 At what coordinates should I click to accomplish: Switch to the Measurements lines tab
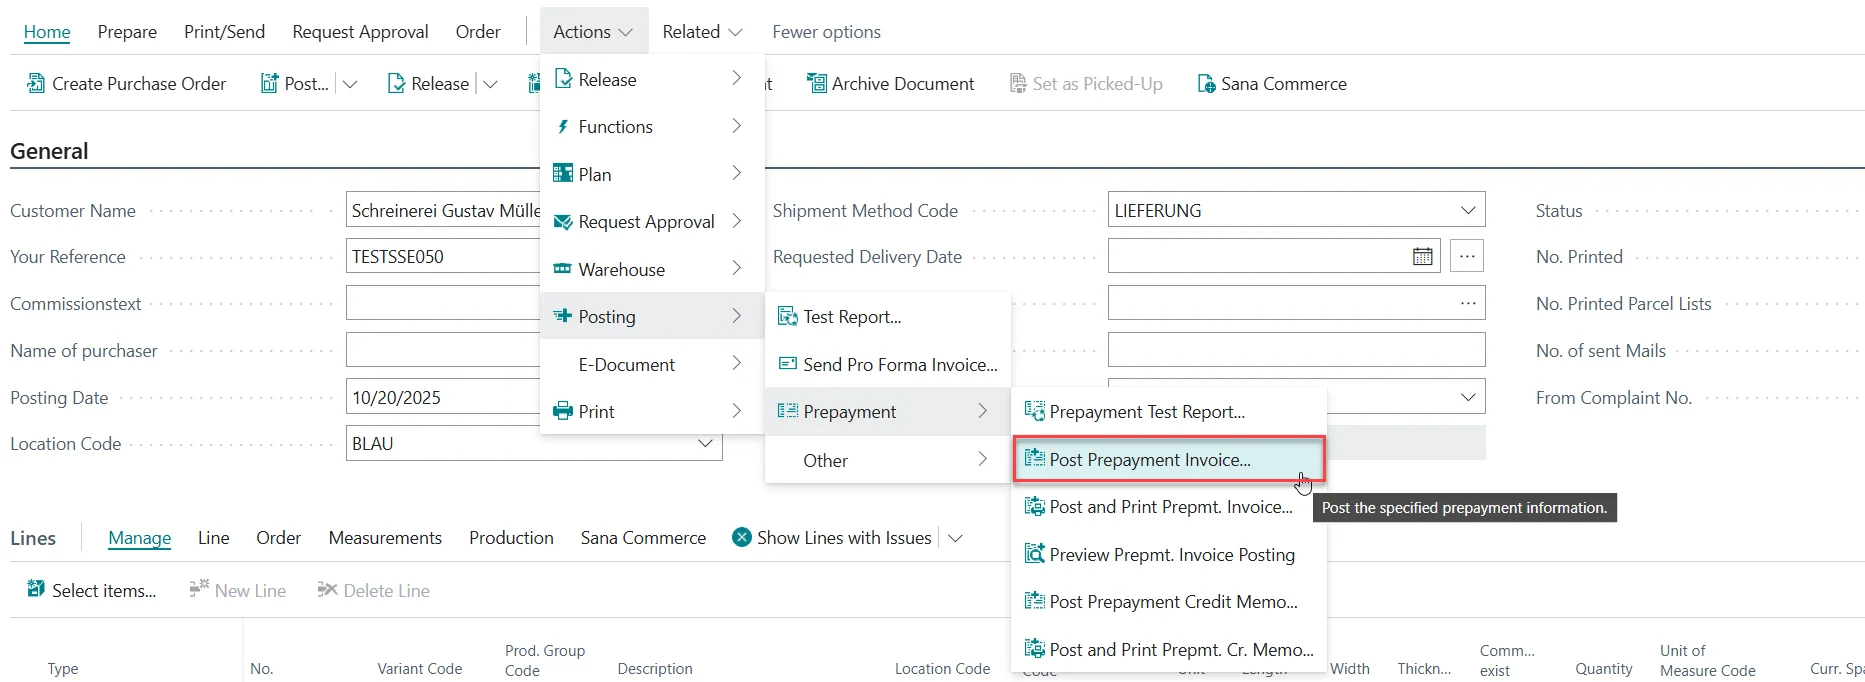pyautogui.click(x=385, y=538)
